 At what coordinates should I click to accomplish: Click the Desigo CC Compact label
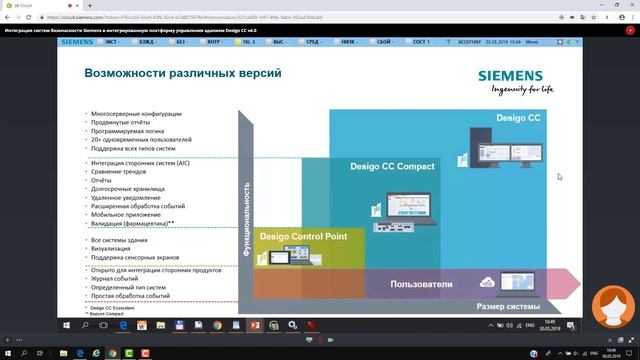pyautogui.click(x=392, y=167)
